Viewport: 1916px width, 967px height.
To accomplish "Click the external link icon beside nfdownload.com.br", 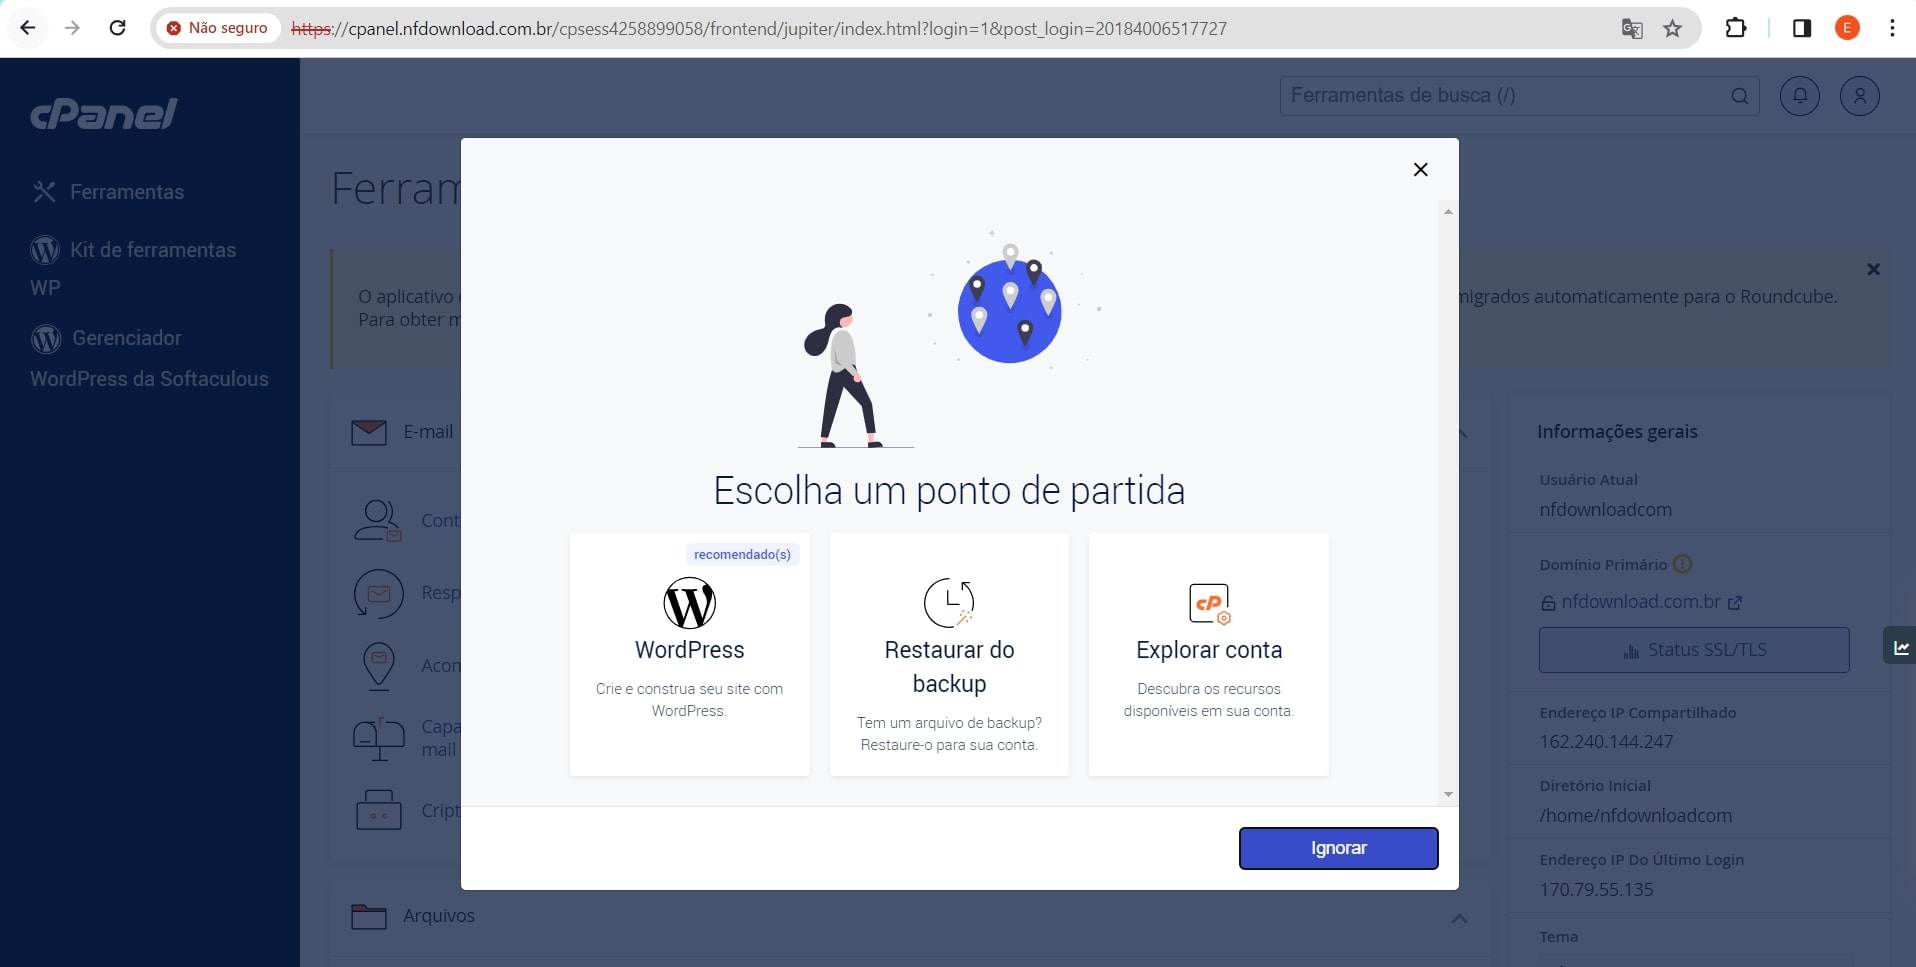I will click(x=1735, y=602).
